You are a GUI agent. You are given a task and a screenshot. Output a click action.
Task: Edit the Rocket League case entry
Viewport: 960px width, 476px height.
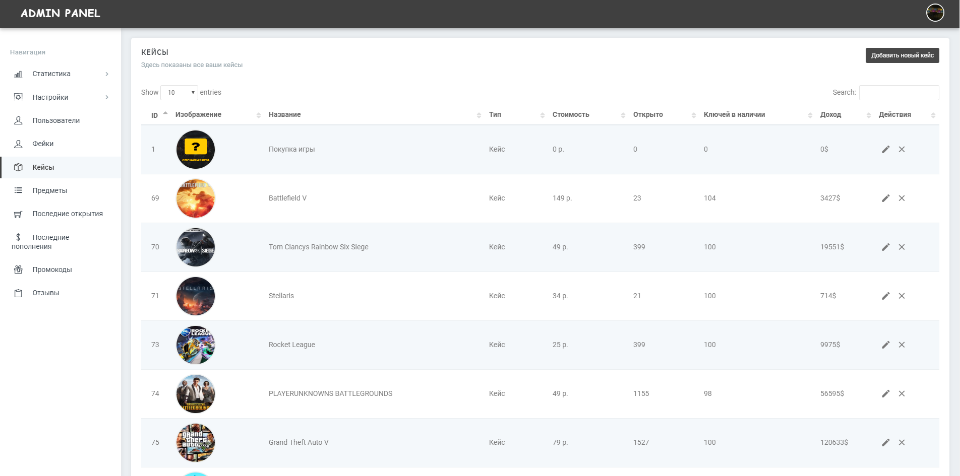pyautogui.click(x=885, y=345)
